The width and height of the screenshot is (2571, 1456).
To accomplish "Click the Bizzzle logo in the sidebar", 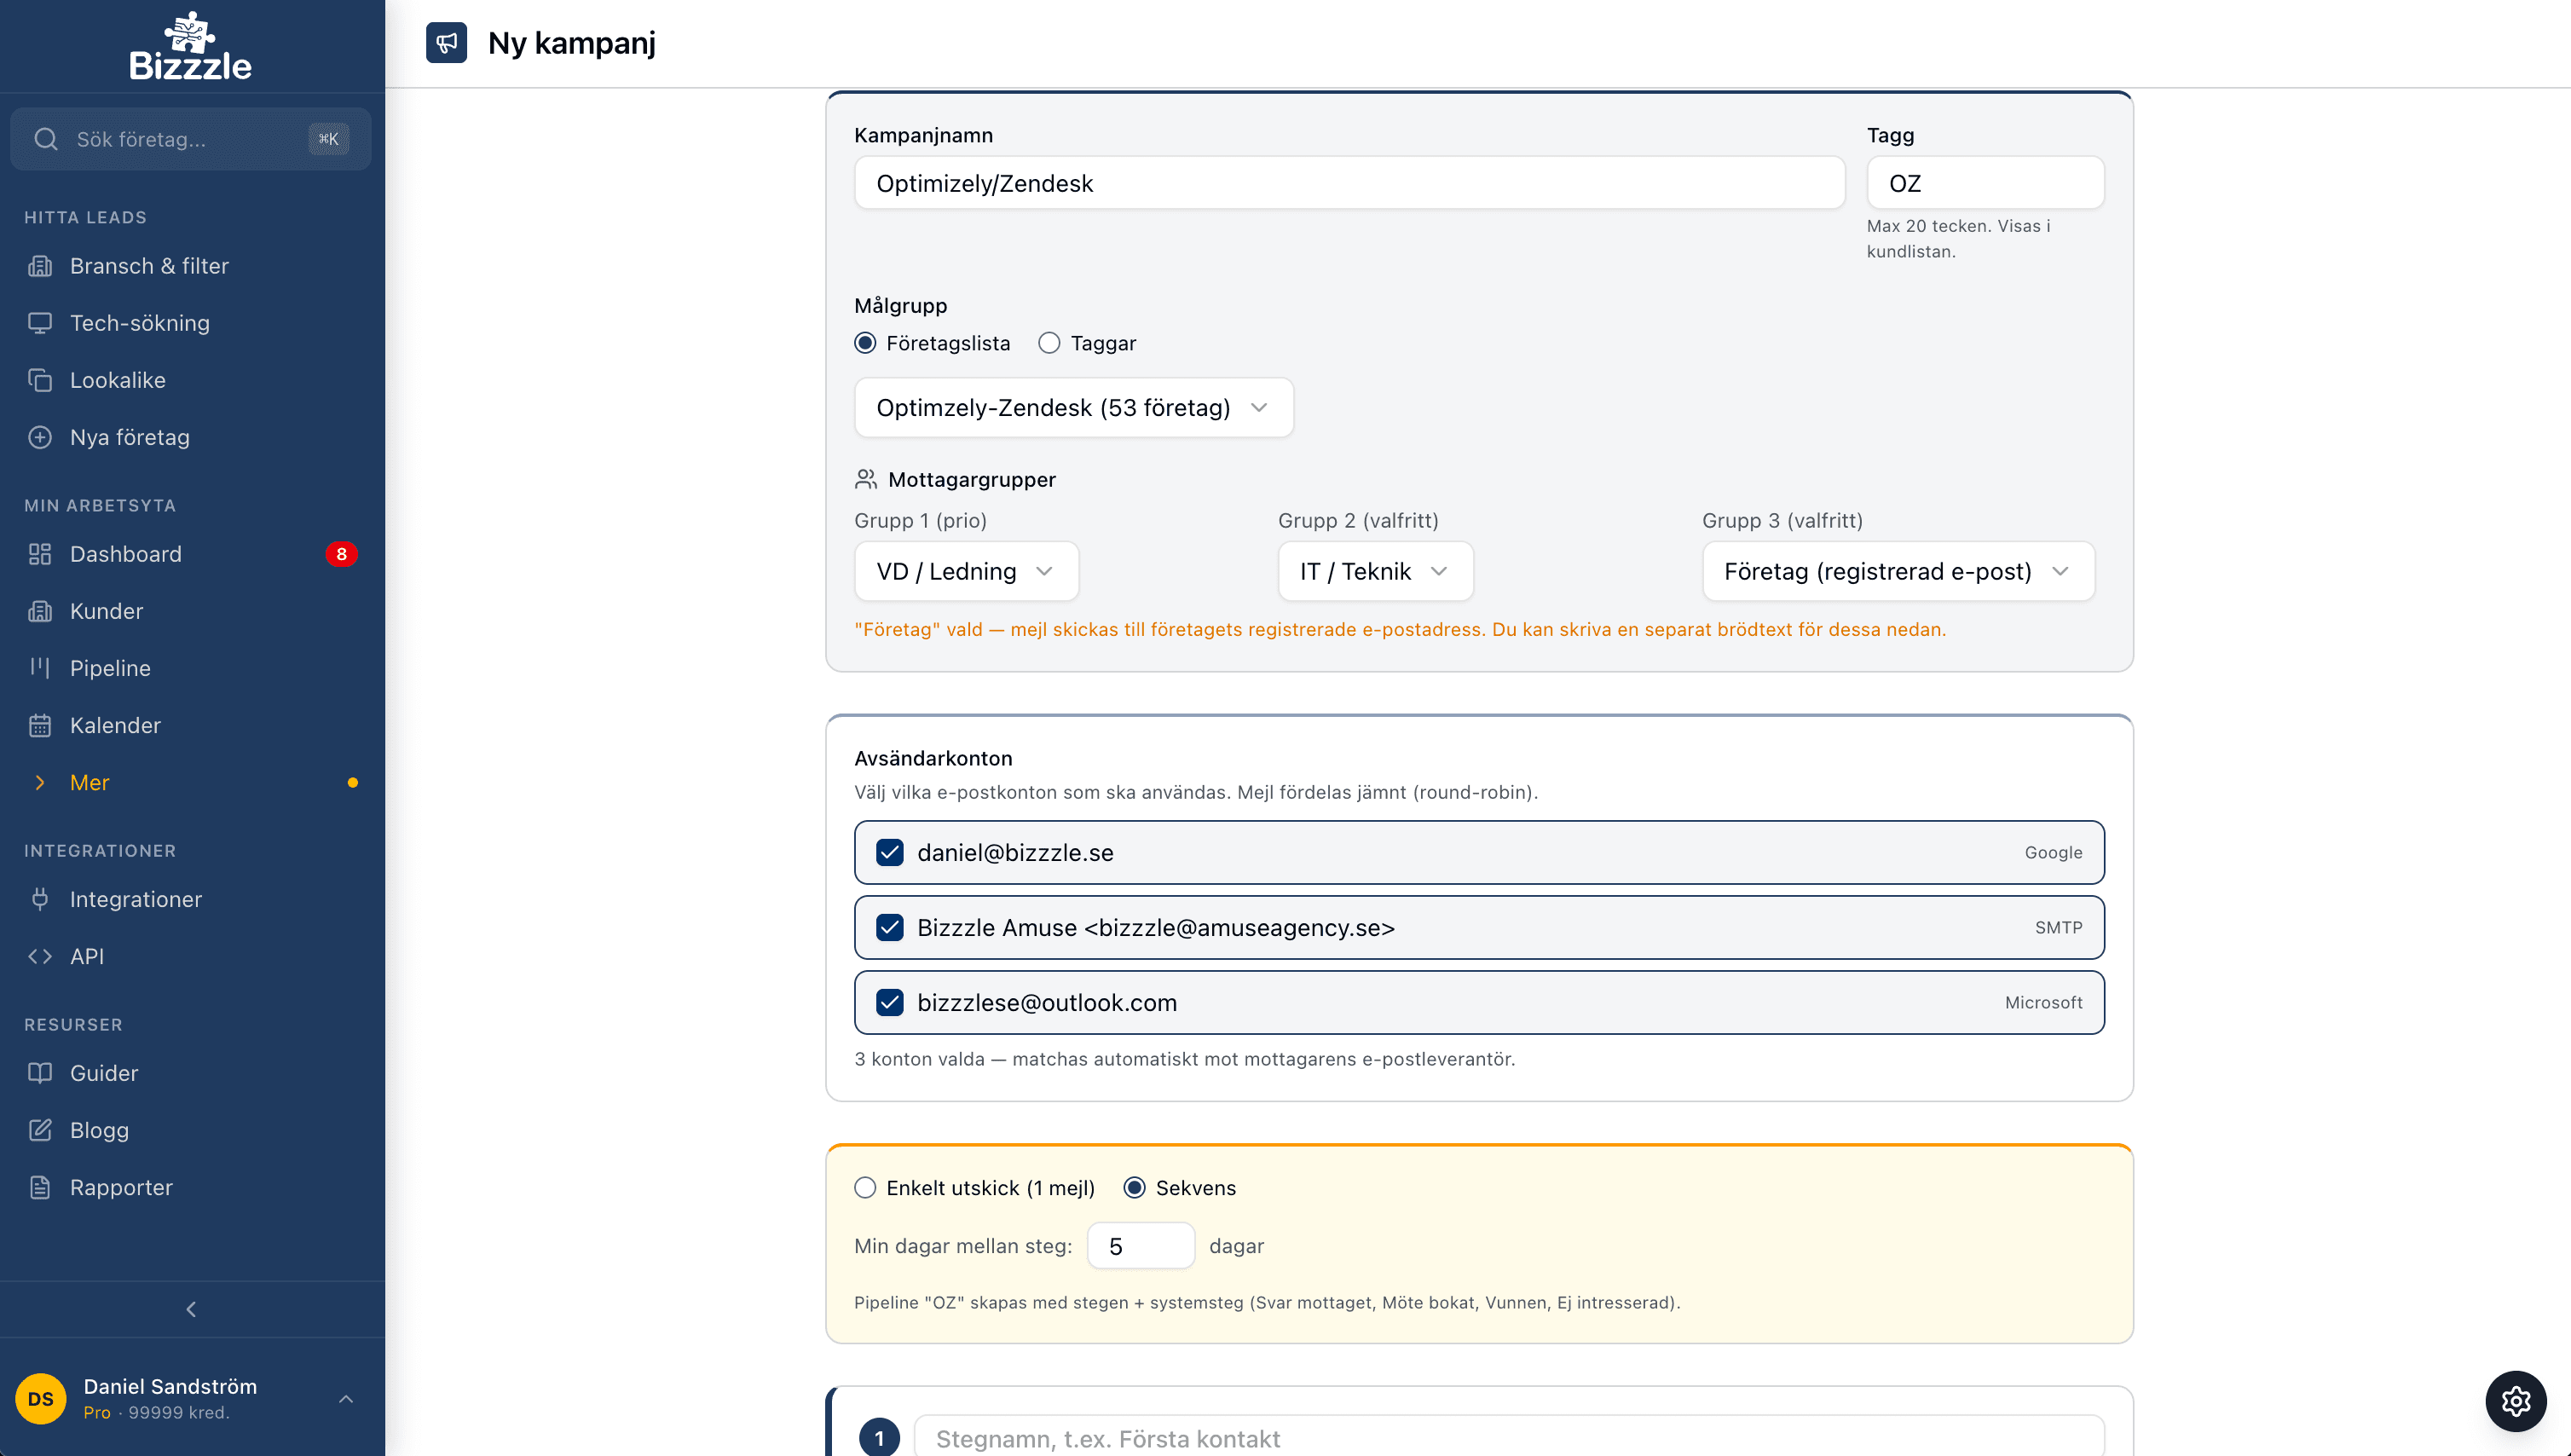I will point(190,47).
